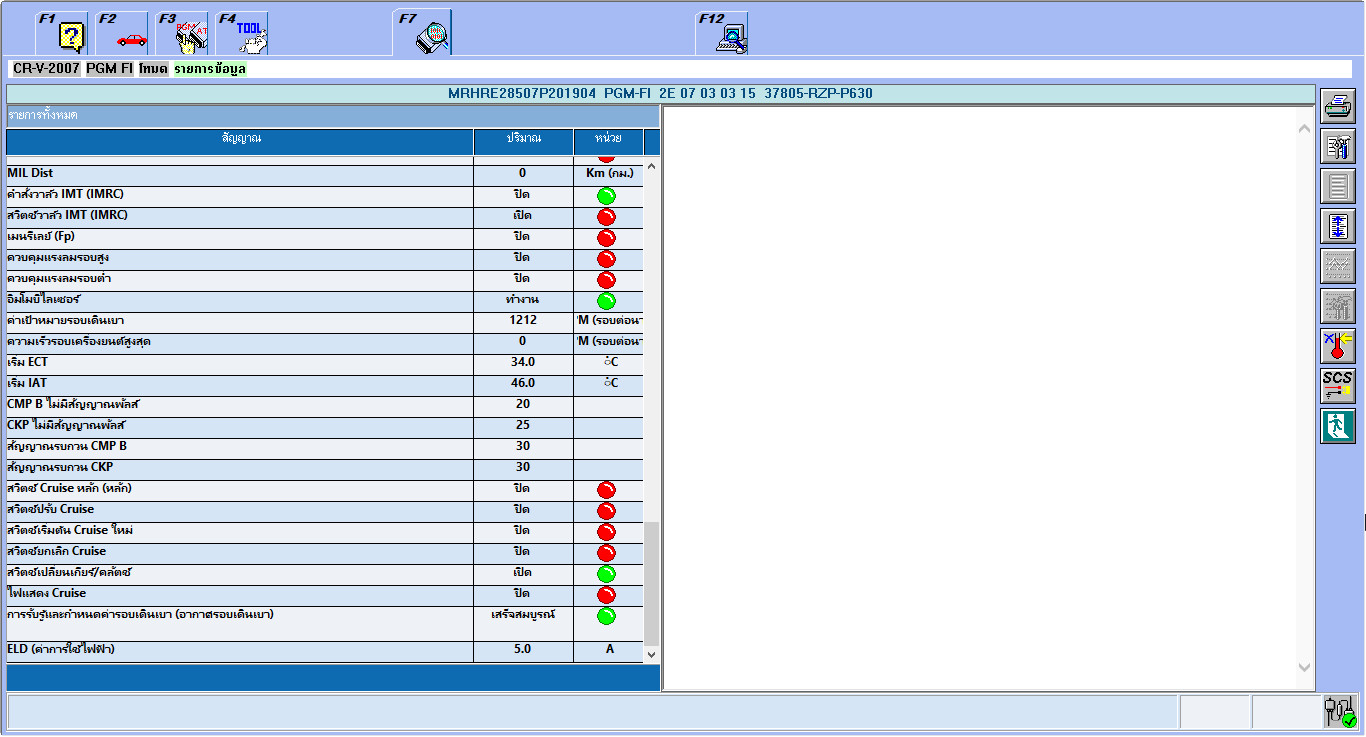This screenshot has height=737, width=1366.
Task: Select the CMP B ไม่มีสัญญาณพัลส์ row label
Action: tap(73, 404)
